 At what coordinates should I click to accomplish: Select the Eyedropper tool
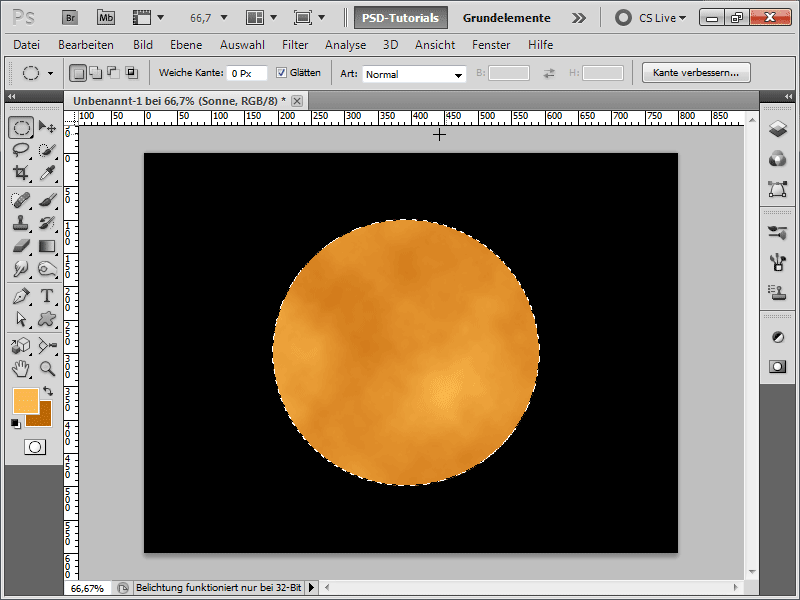coord(47,173)
